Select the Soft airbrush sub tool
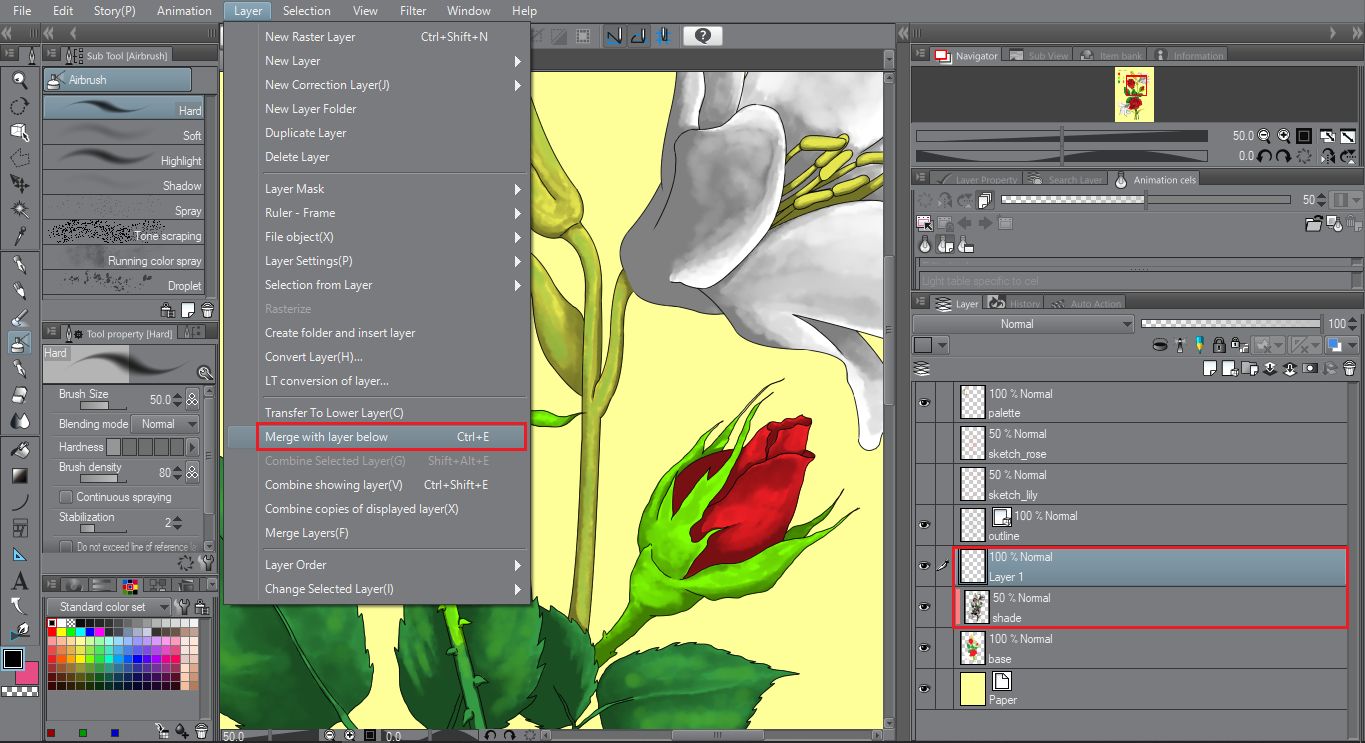Image resolution: width=1365 pixels, height=743 pixels. [124, 132]
